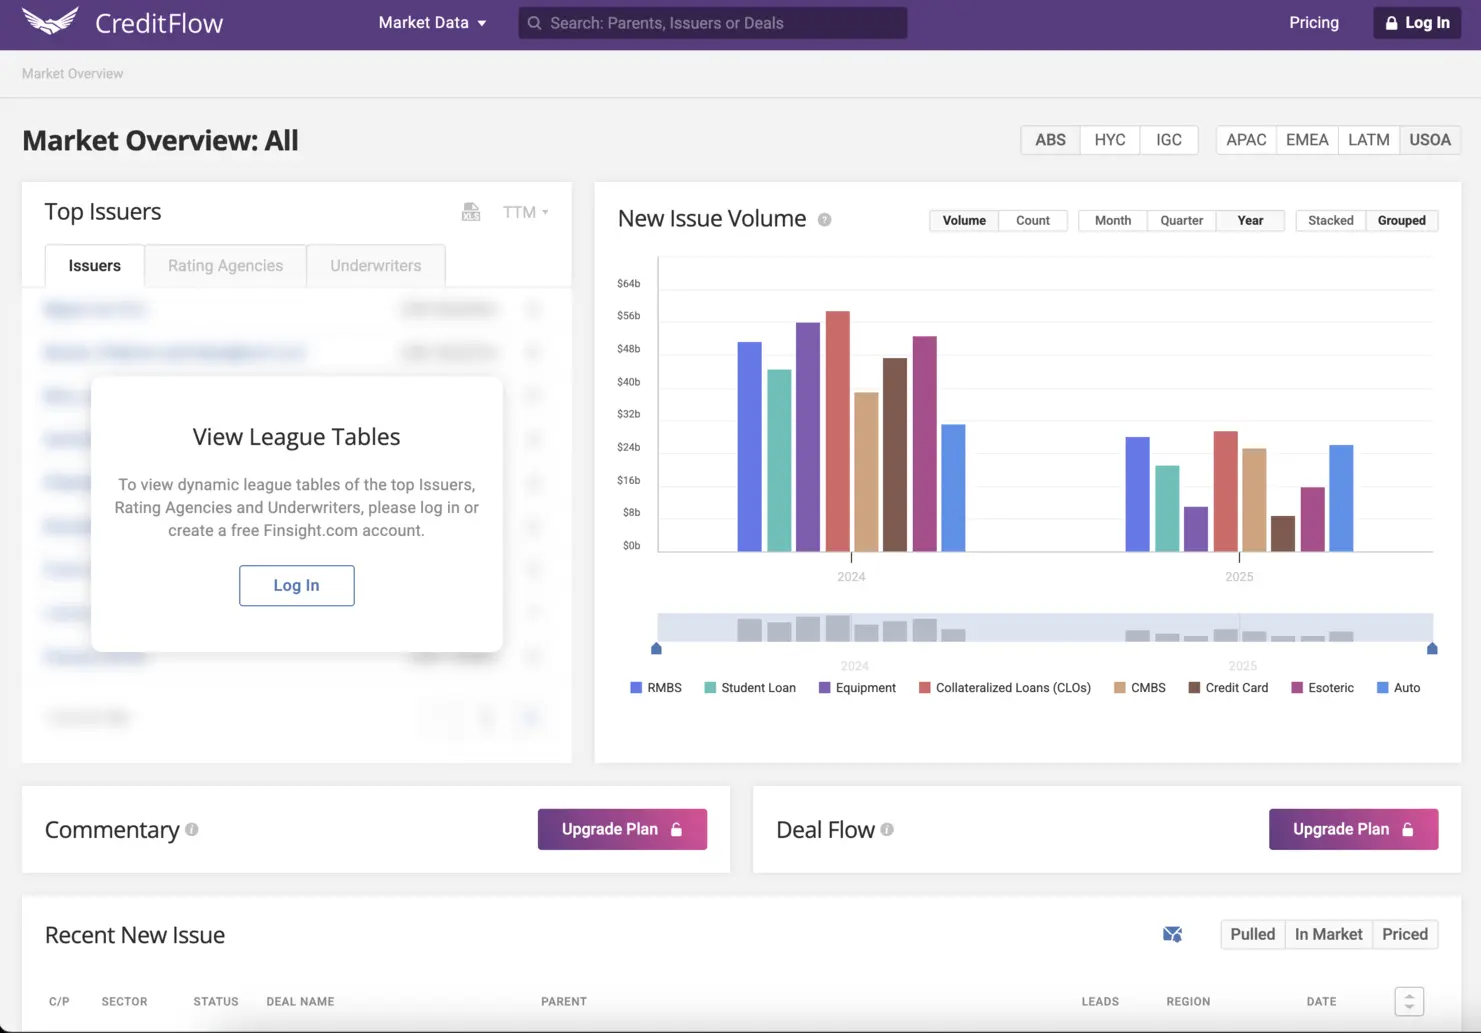
Task: Click the Excel export icon in Top Issuers
Action: pyautogui.click(x=471, y=212)
